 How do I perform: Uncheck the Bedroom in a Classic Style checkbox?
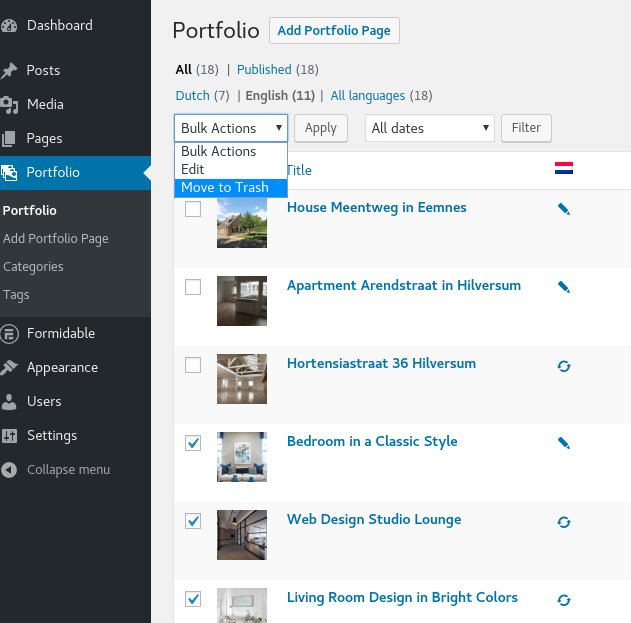(193, 443)
